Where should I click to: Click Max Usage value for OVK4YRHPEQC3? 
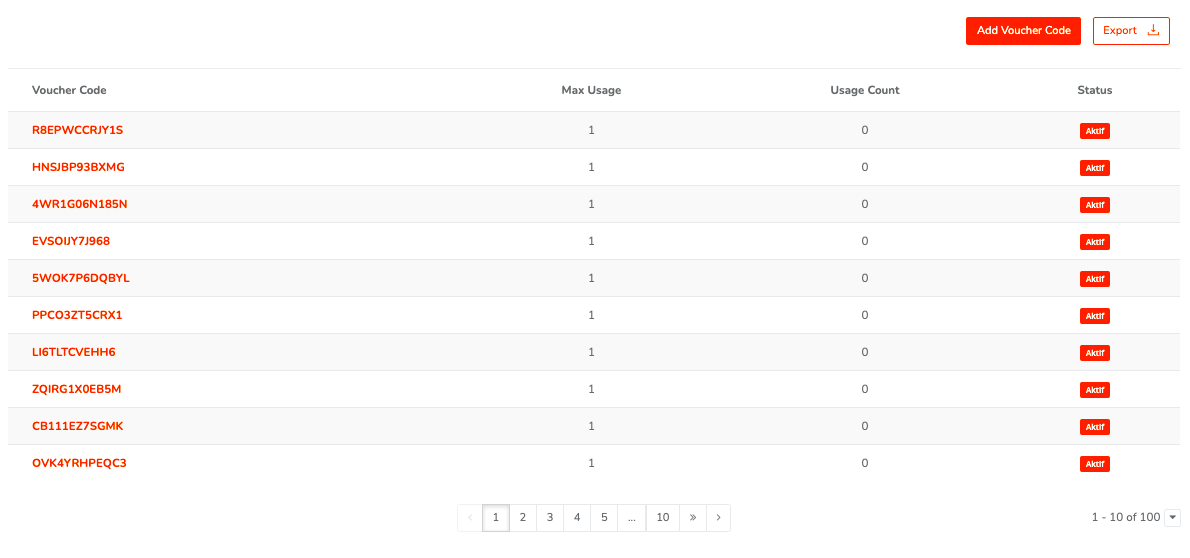point(591,463)
